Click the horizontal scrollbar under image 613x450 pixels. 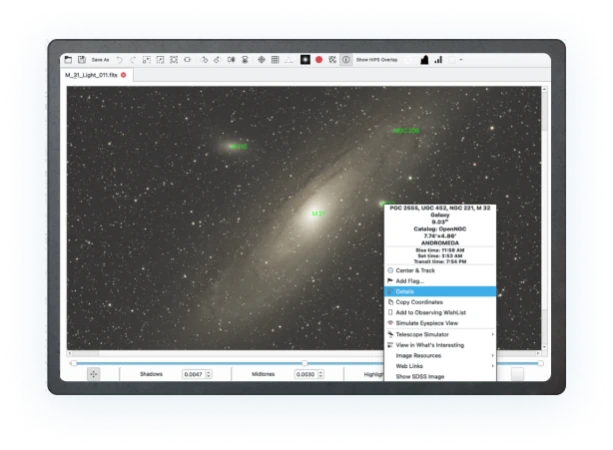[x=304, y=353]
